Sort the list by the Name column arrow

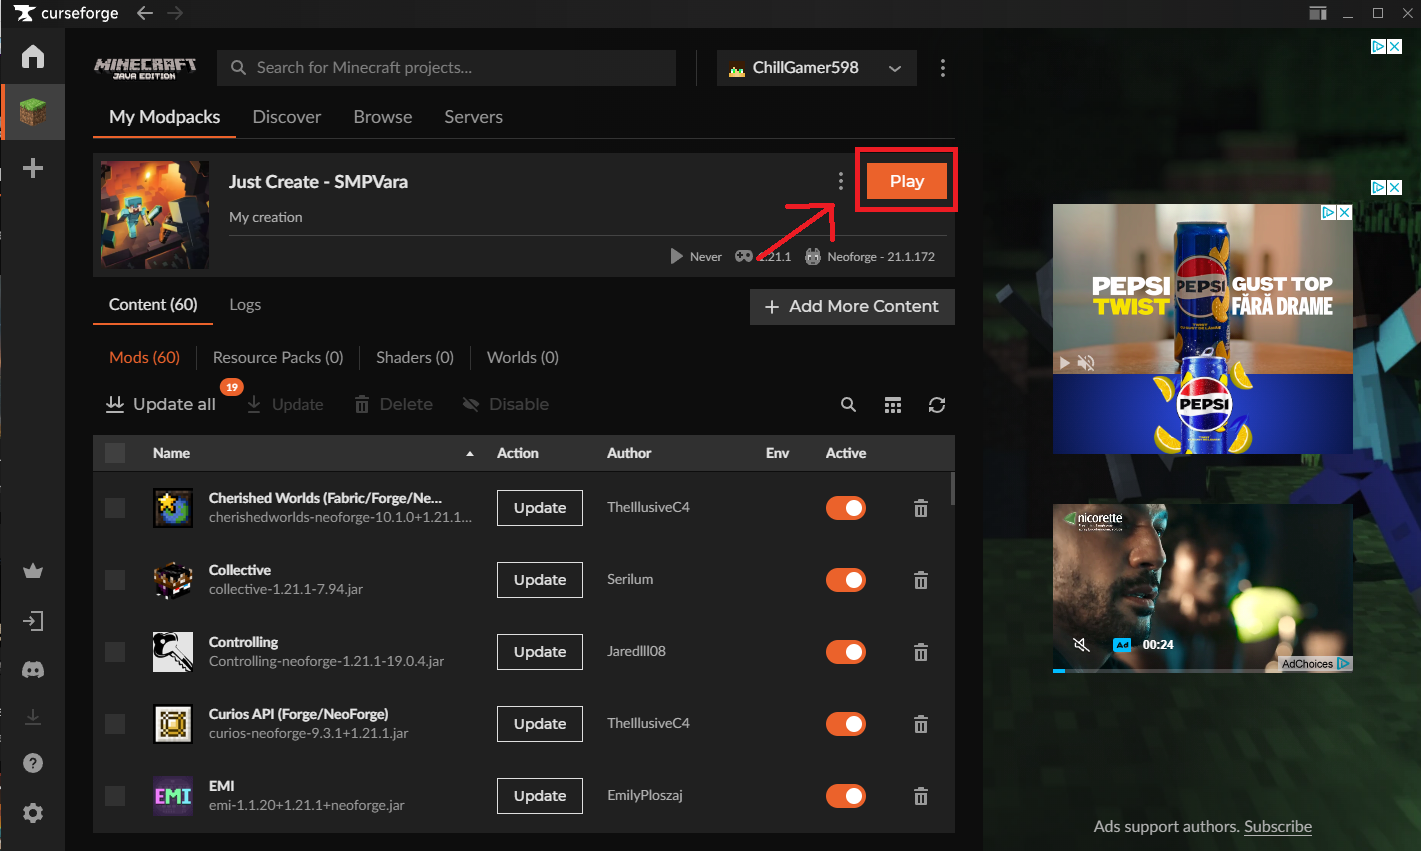pyautogui.click(x=470, y=454)
